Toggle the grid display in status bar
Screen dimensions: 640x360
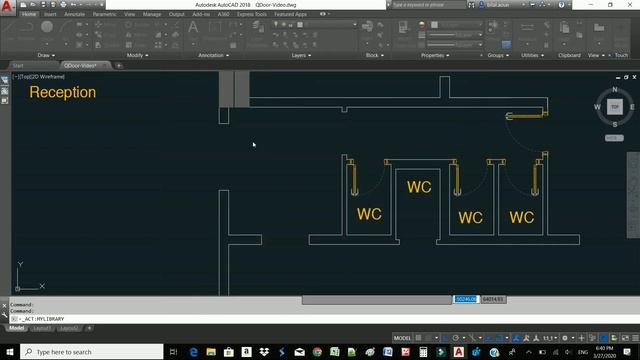tap(418, 338)
